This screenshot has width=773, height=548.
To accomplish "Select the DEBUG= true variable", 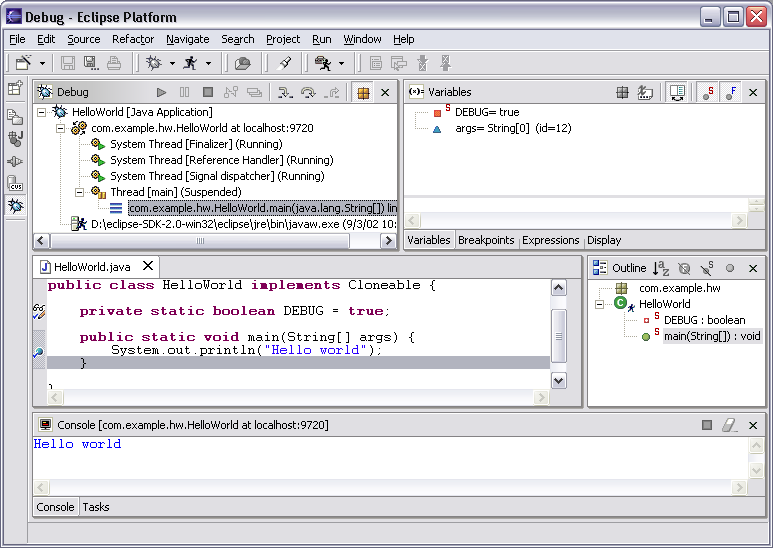I will pos(487,112).
